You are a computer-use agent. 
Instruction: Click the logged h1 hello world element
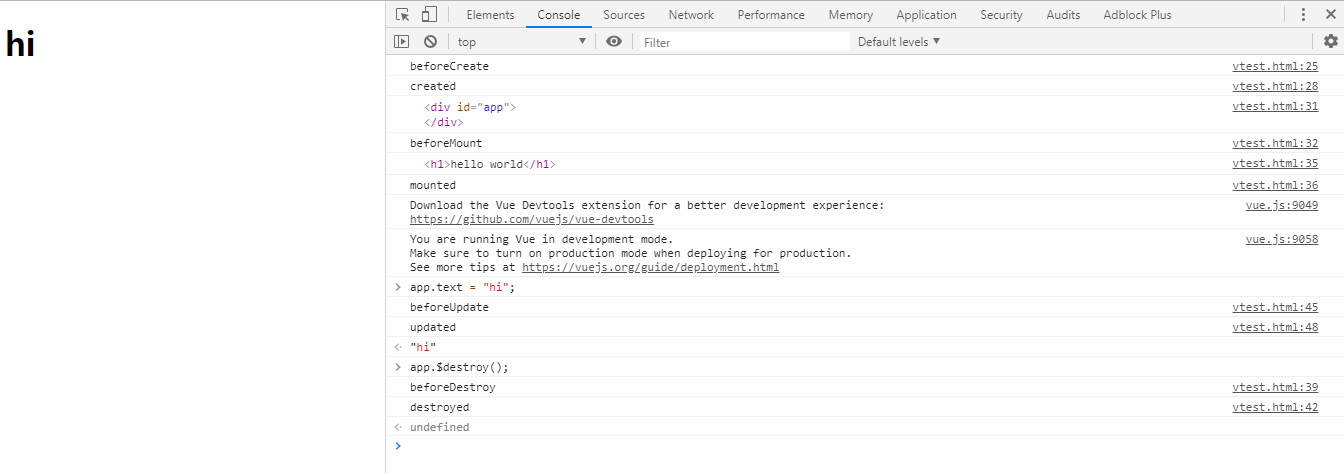pos(490,164)
